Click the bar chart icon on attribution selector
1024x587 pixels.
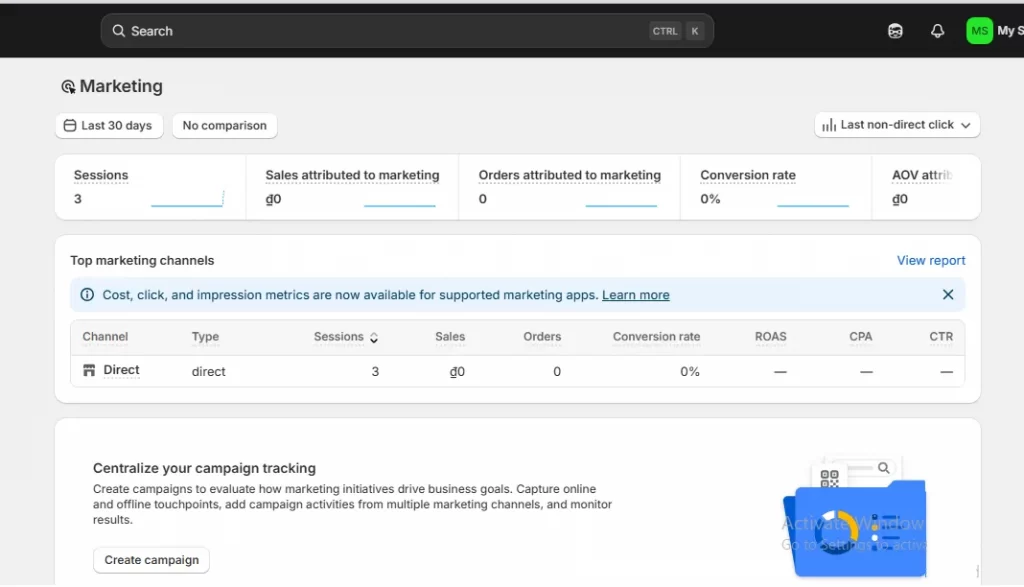coord(828,124)
